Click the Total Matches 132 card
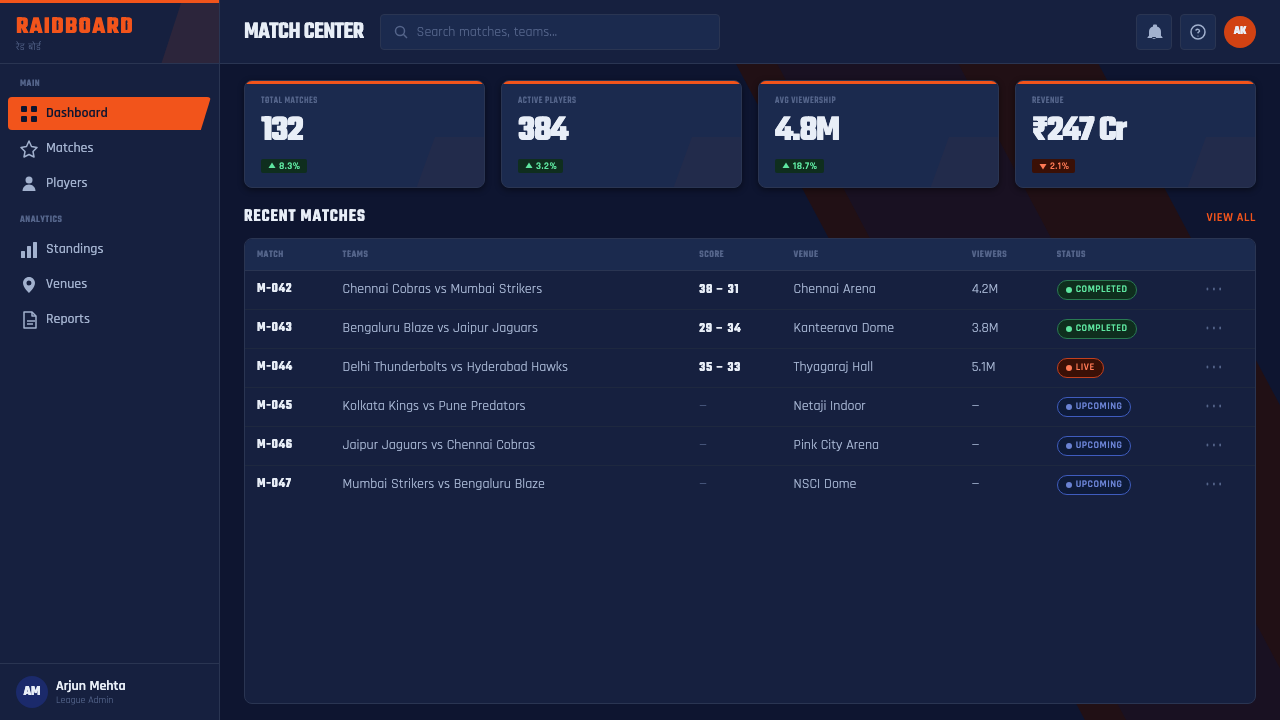The width and height of the screenshot is (1280, 720). (x=364, y=134)
